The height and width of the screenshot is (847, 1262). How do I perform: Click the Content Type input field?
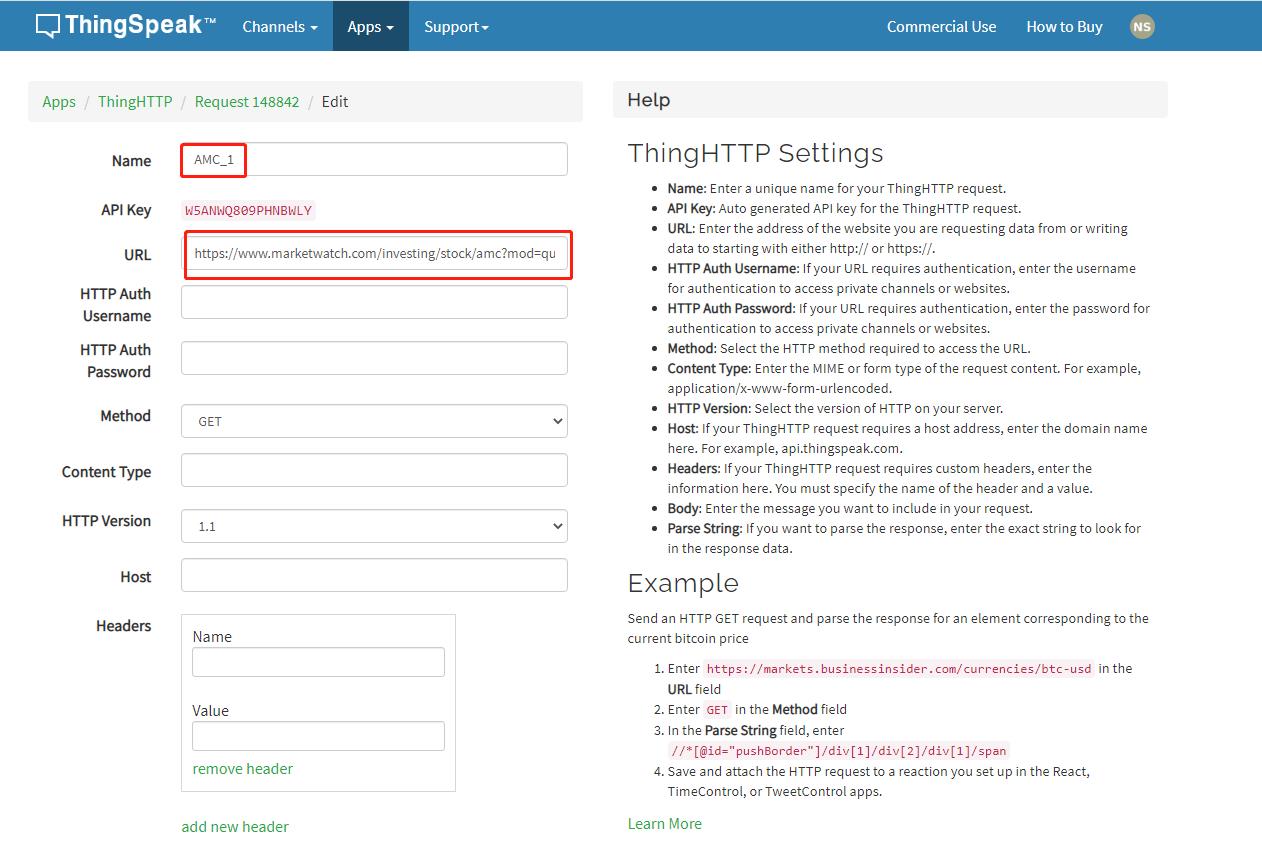[x=374, y=470]
